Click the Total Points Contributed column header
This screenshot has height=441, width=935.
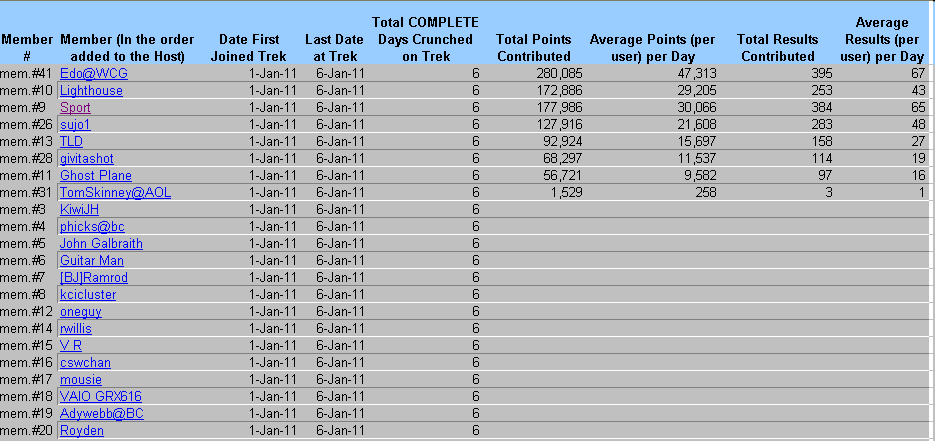tap(533, 47)
